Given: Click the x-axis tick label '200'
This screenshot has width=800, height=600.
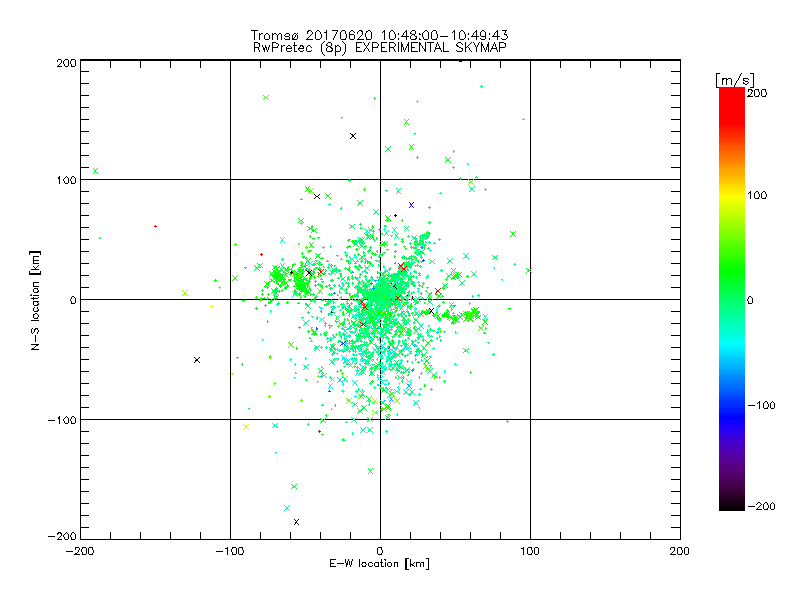Looking at the screenshot, I should [680, 551].
